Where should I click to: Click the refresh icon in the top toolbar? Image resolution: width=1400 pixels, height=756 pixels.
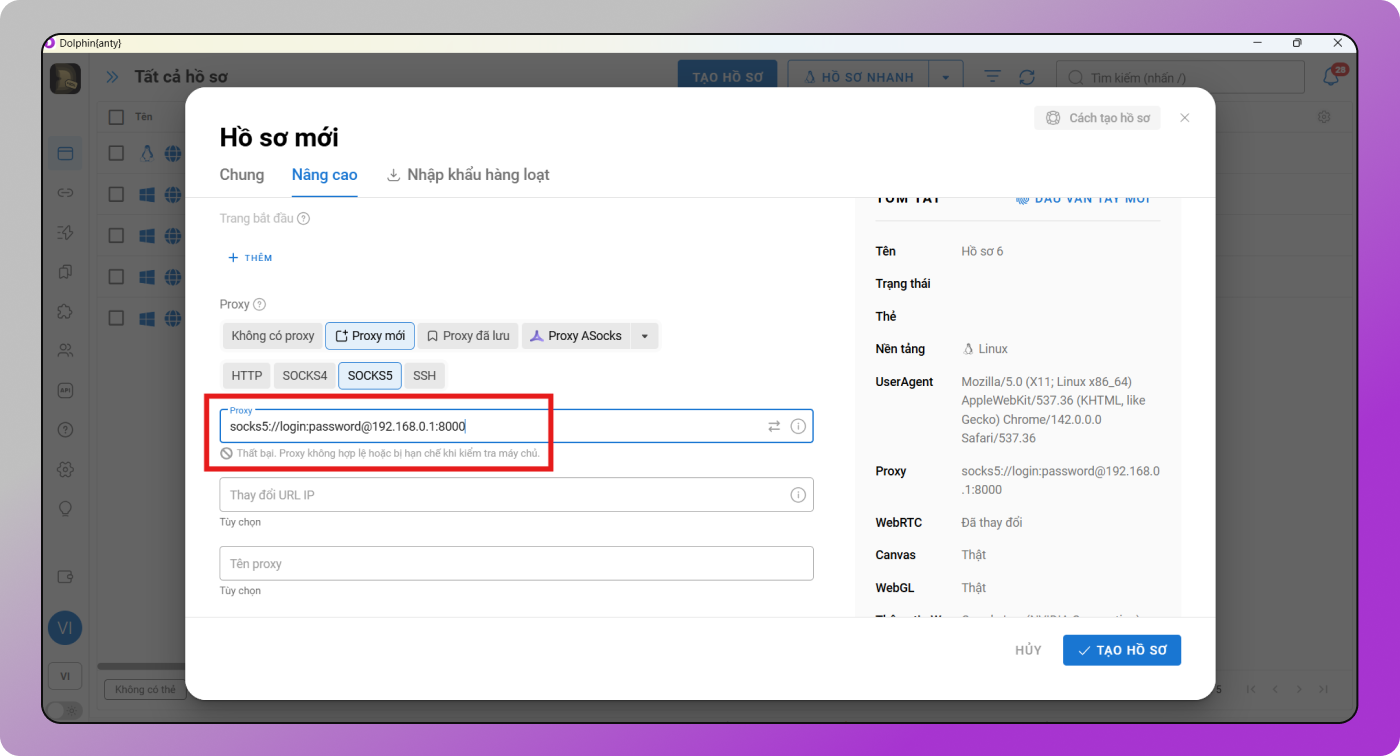(1027, 77)
